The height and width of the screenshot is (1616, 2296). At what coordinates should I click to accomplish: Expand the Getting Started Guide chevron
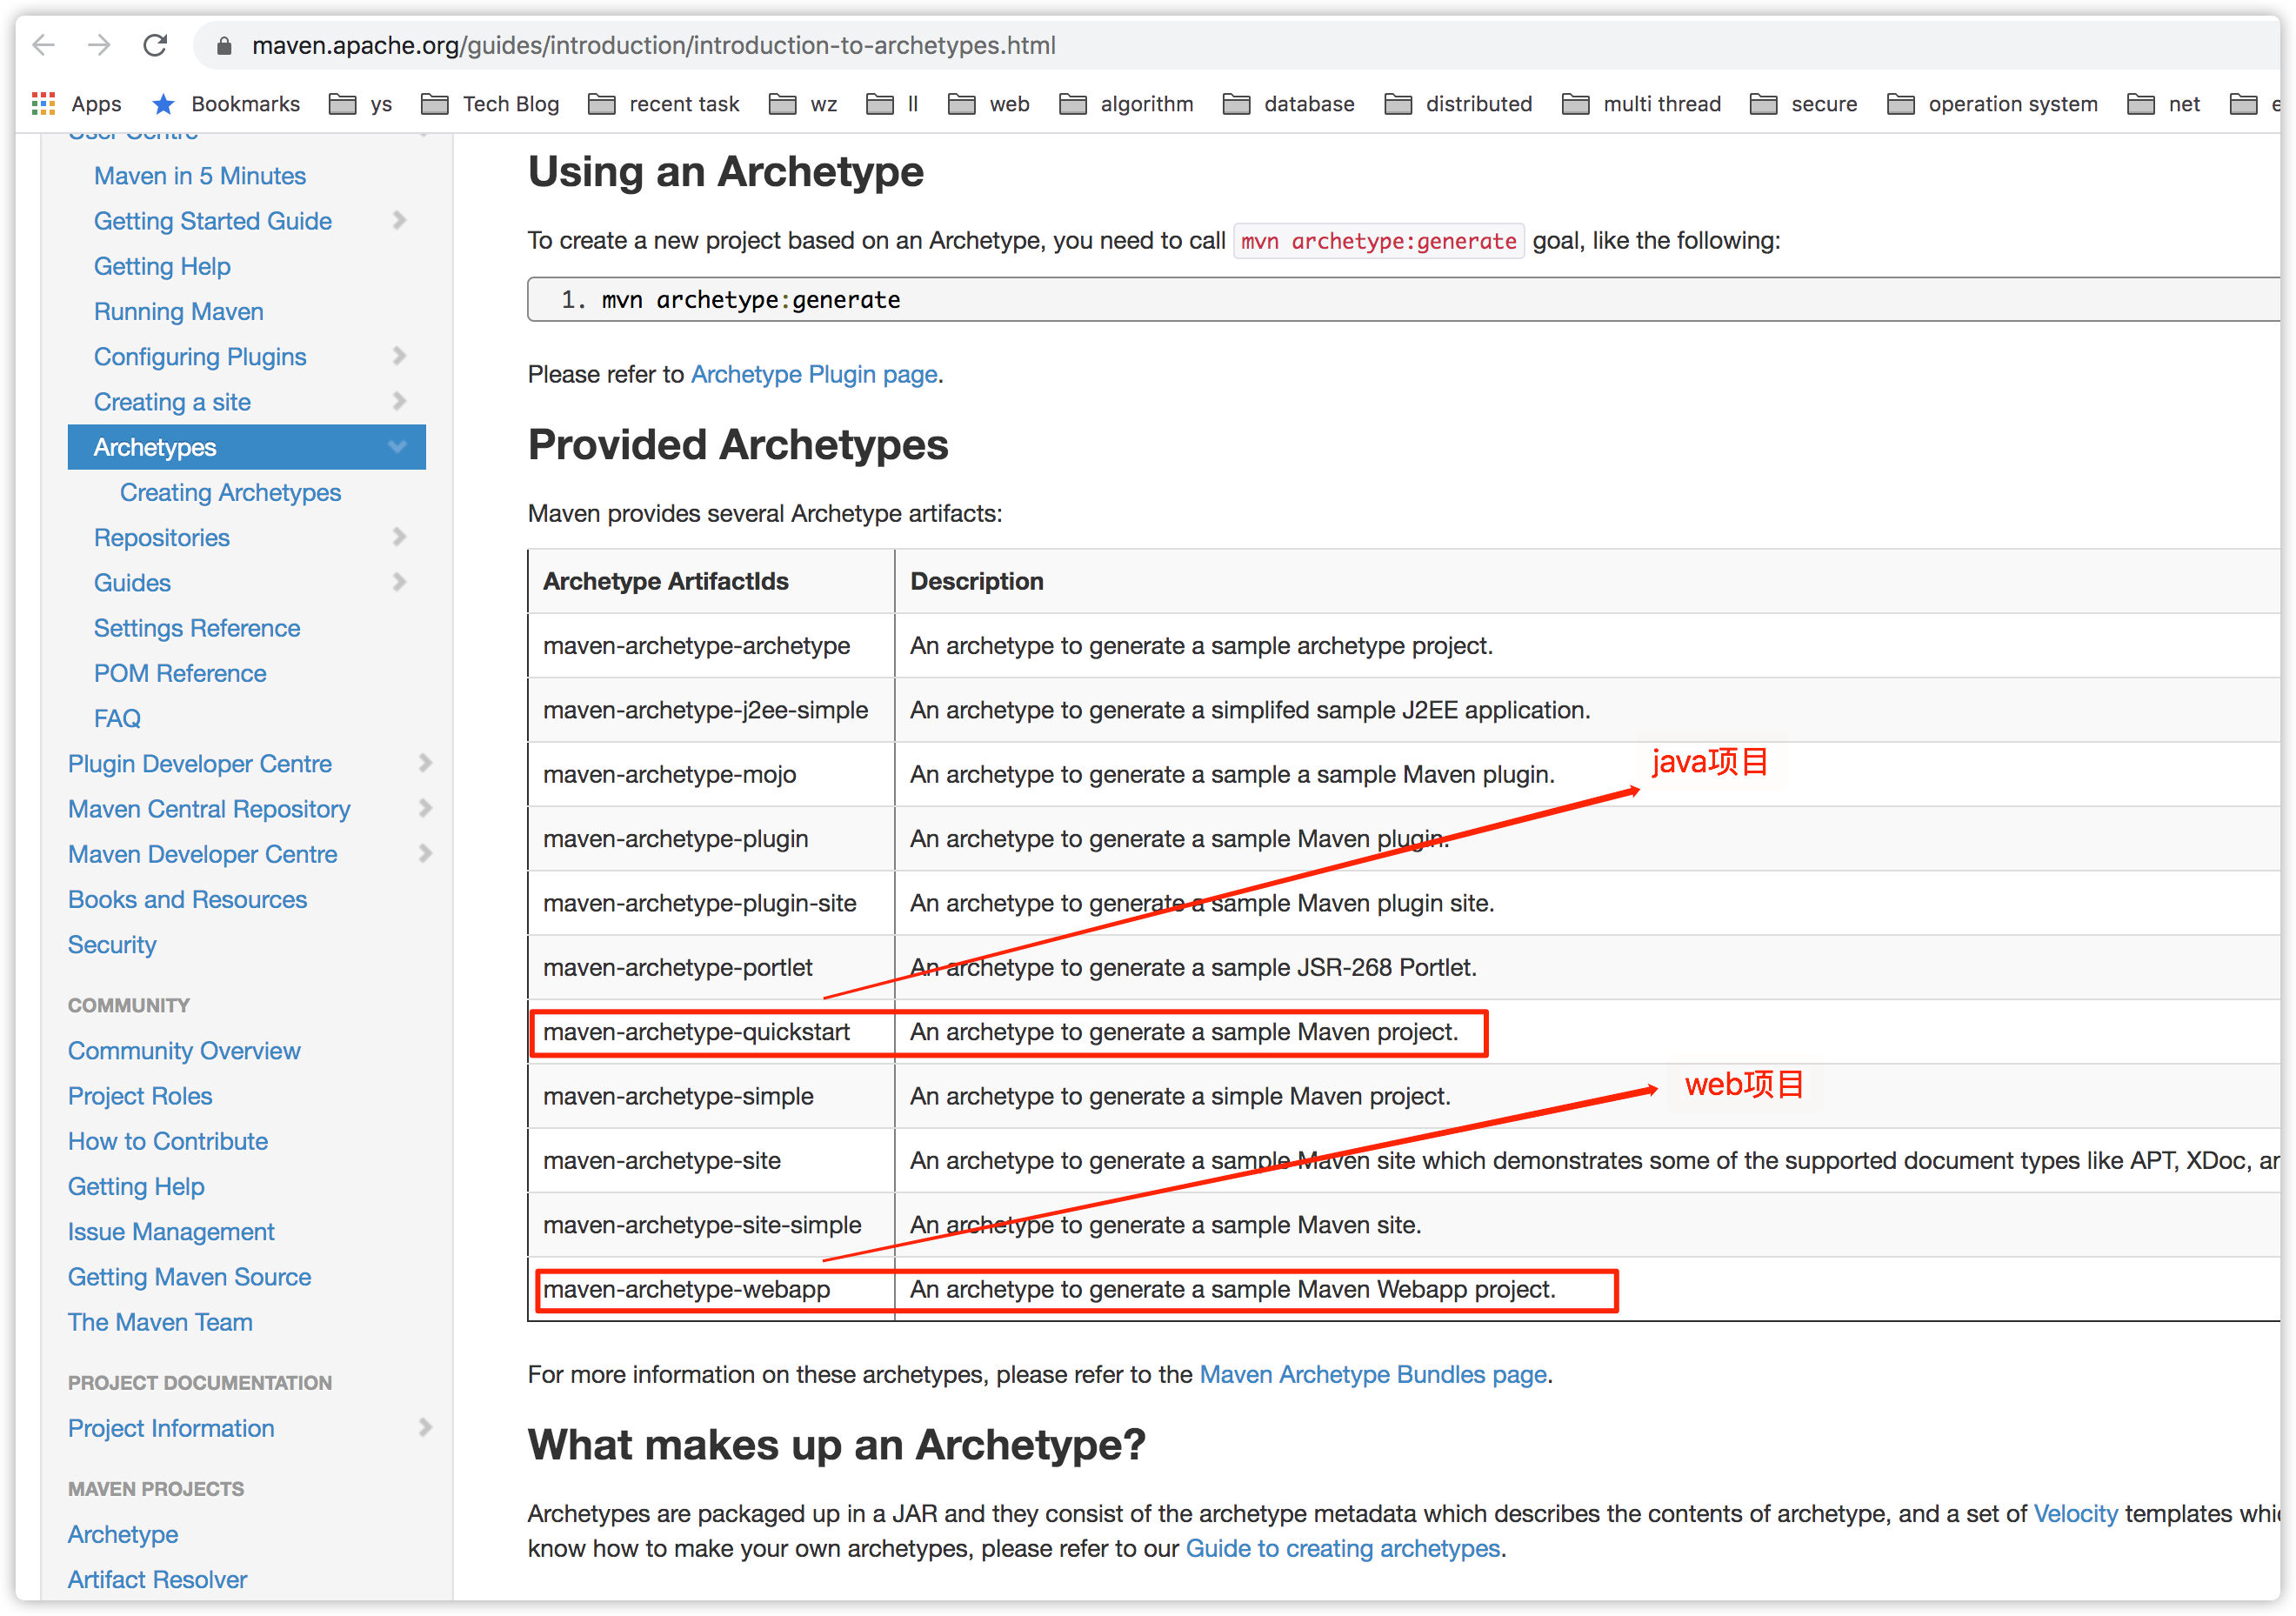click(x=400, y=221)
